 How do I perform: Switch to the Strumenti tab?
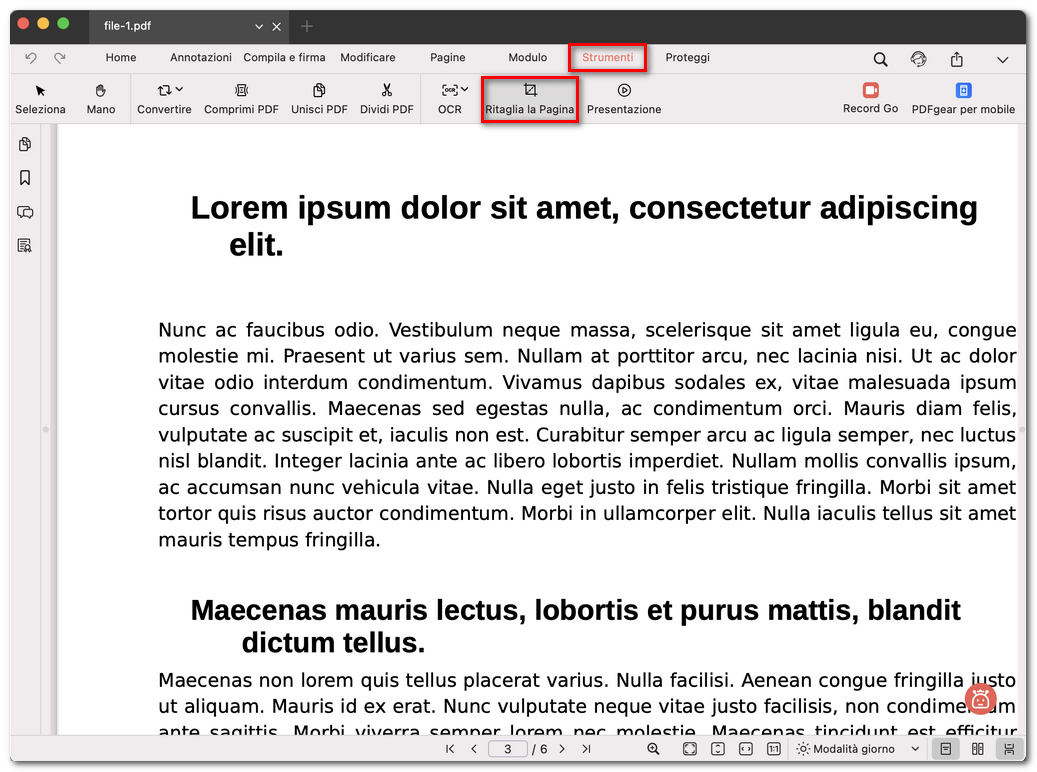[x=607, y=57]
